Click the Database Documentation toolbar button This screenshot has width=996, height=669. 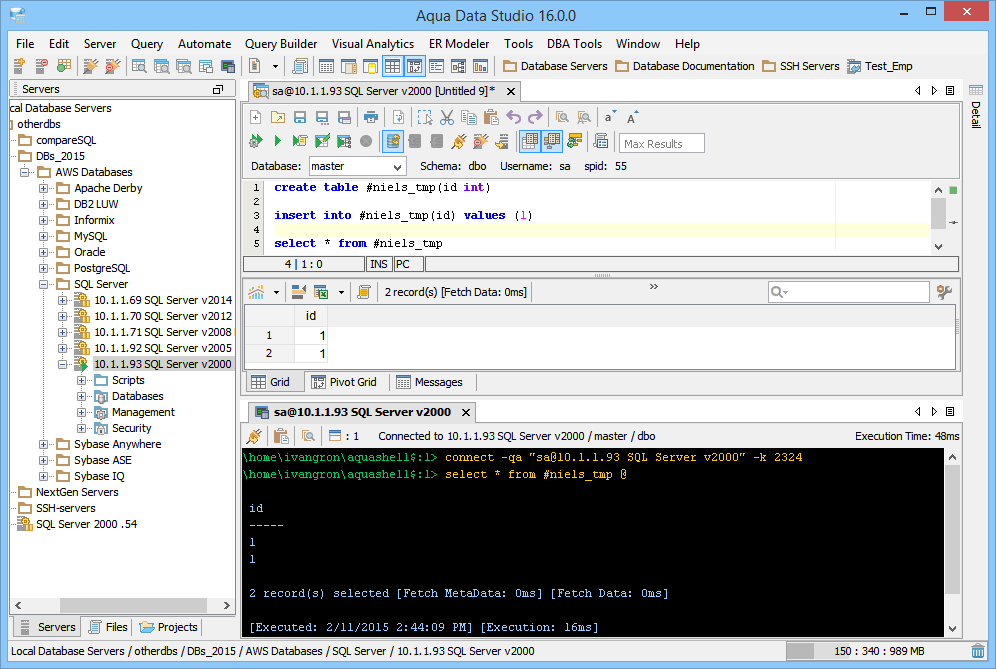coord(684,66)
